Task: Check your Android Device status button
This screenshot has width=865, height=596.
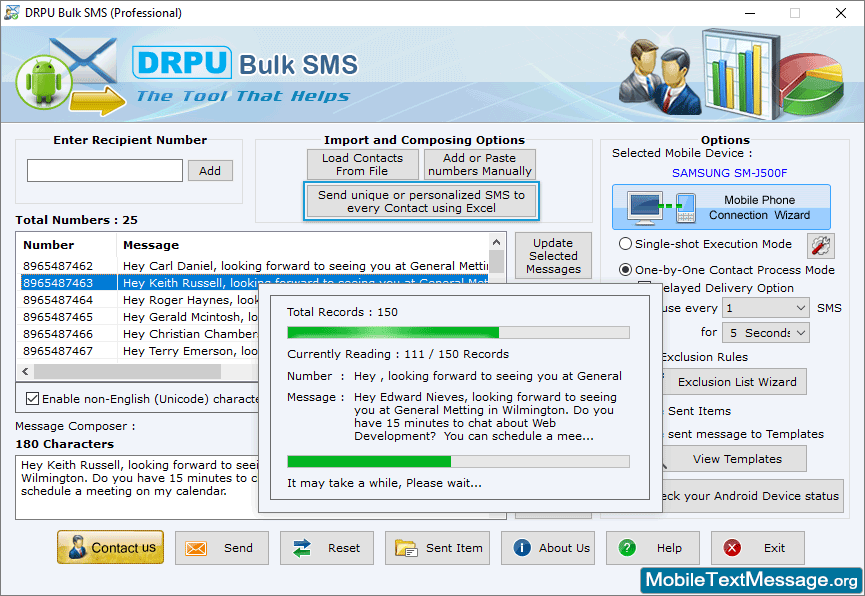Action: pos(752,496)
